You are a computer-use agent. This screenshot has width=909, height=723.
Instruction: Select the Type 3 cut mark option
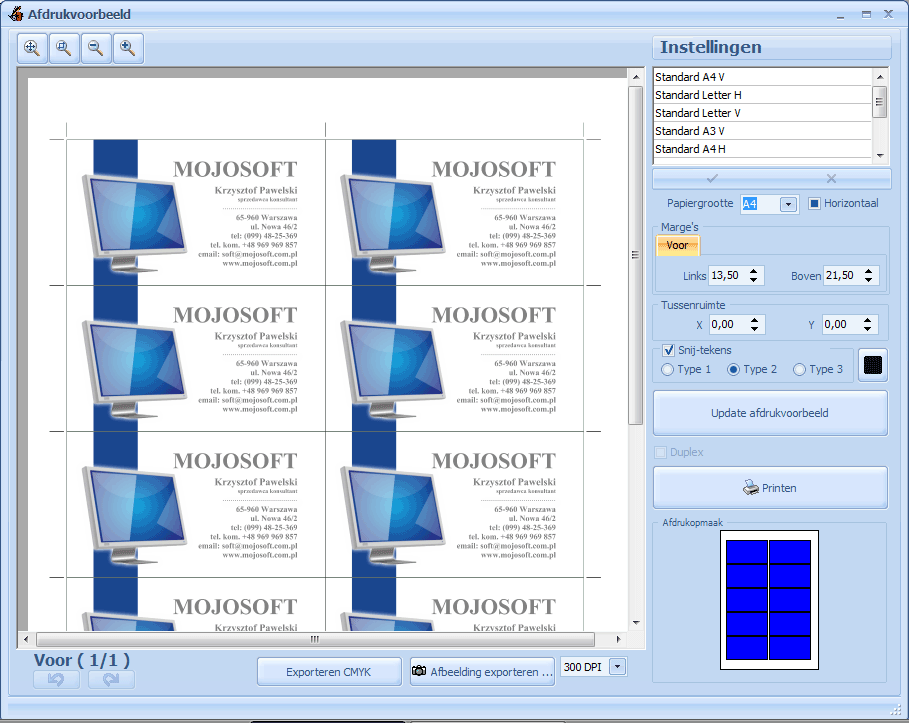point(800,369)
